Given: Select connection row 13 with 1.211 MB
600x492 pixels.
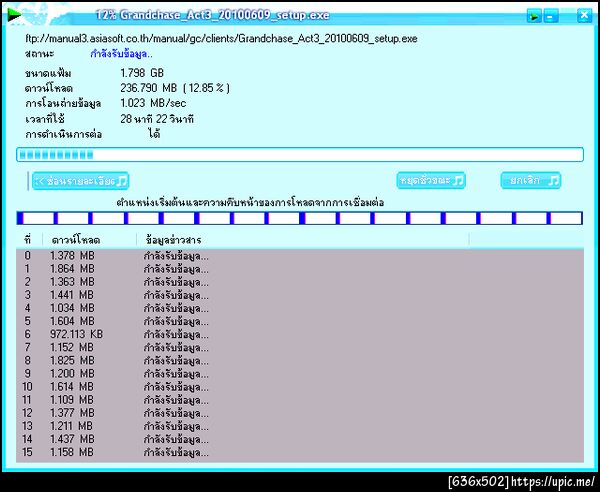Looking at the screenshot, I should click(300, 426).
